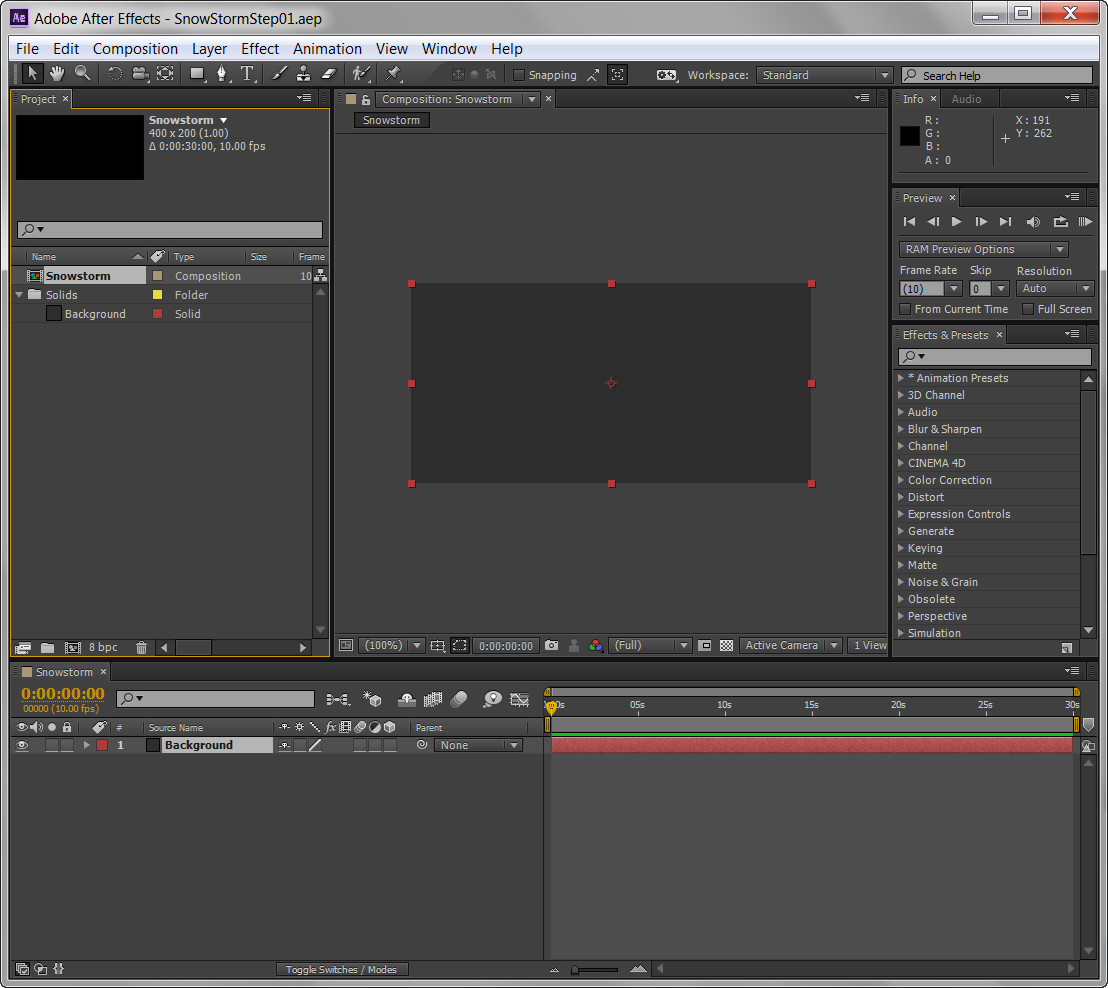Open the Layer menu
Screen dimensions: 1108x988
[x=209, y=49]
